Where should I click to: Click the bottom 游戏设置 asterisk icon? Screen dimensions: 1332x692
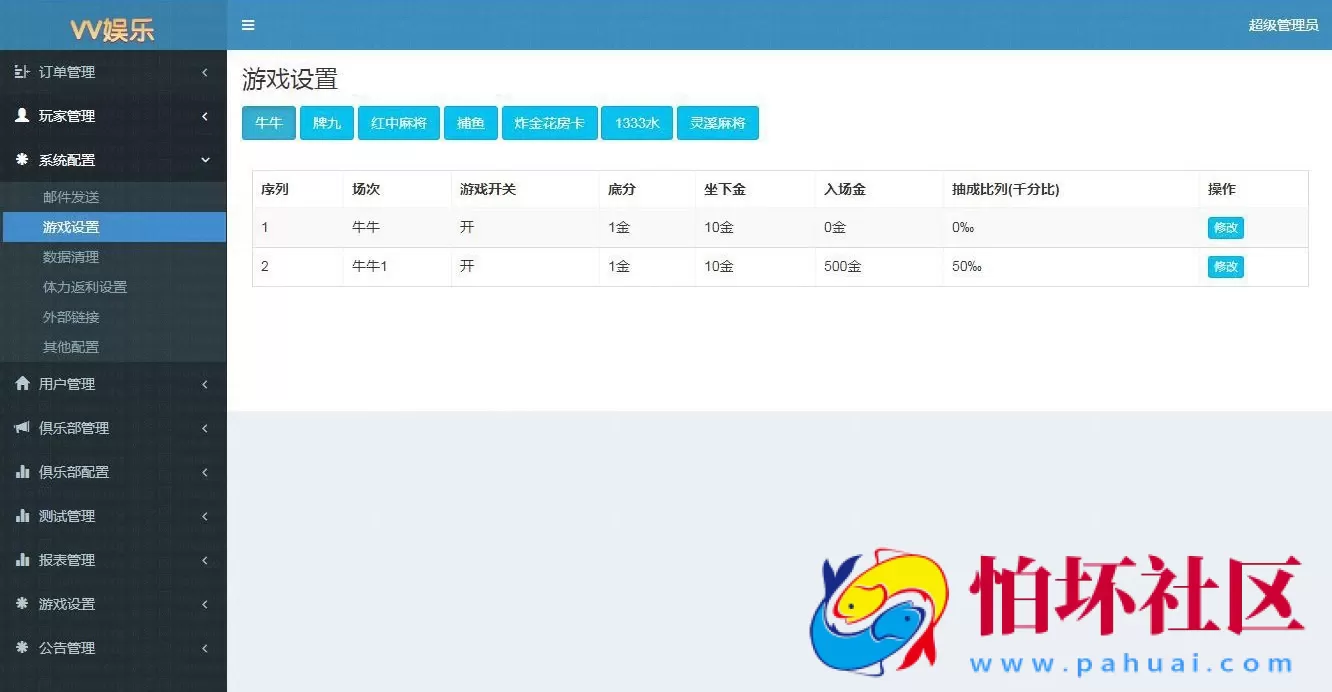coord(23,604)
